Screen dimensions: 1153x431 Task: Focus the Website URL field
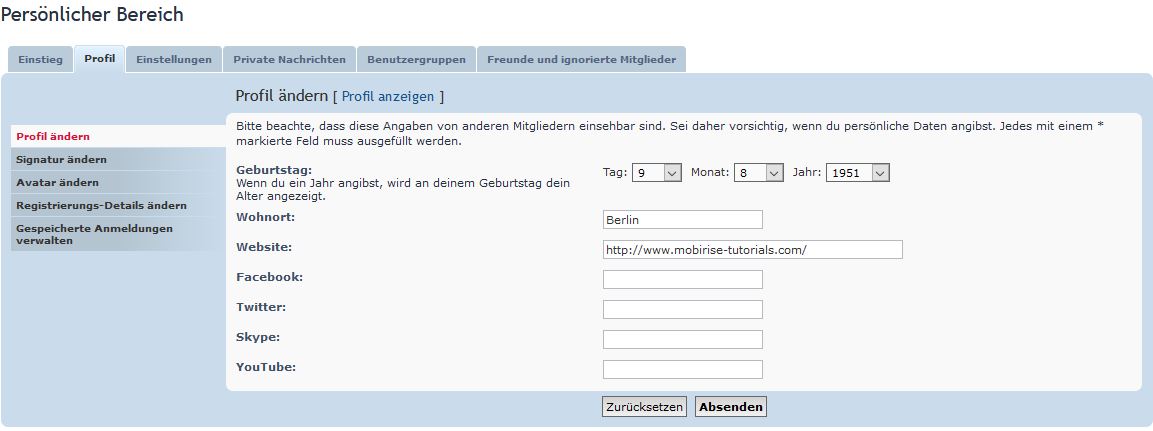(752, 250)
